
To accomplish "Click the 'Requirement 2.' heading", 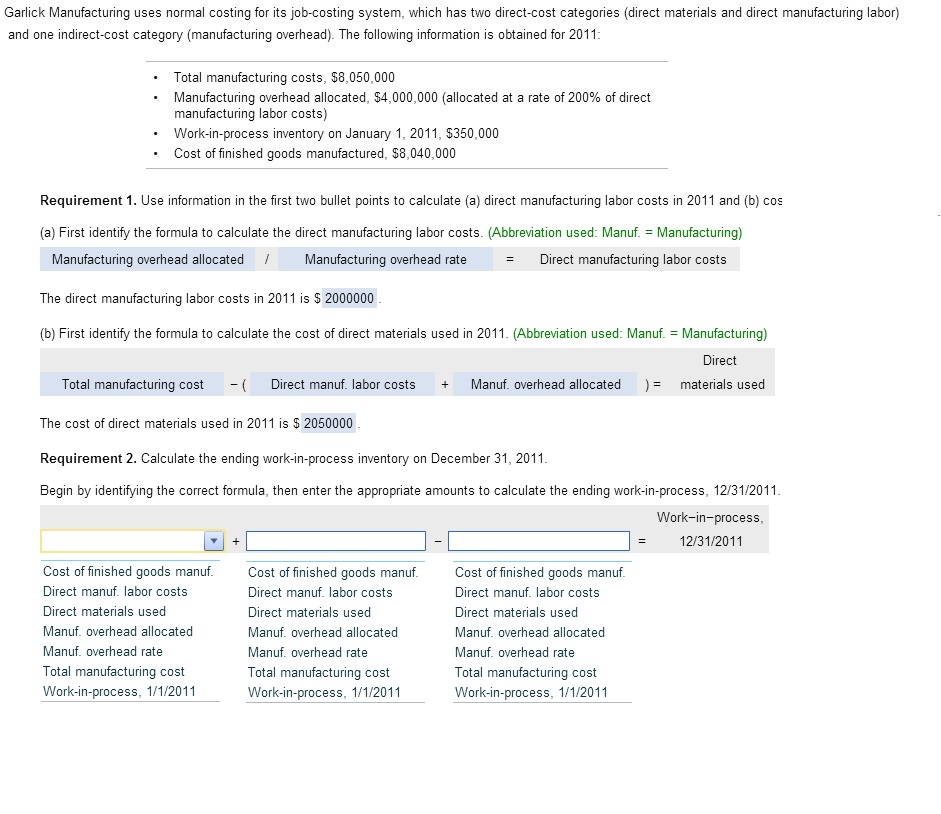I will click(x=88, y=459).
